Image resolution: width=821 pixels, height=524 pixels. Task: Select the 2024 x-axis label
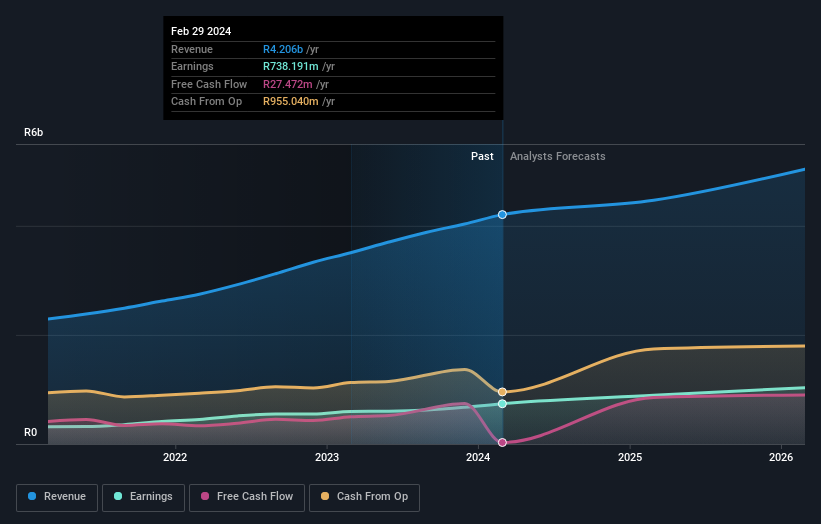(478, 457)
